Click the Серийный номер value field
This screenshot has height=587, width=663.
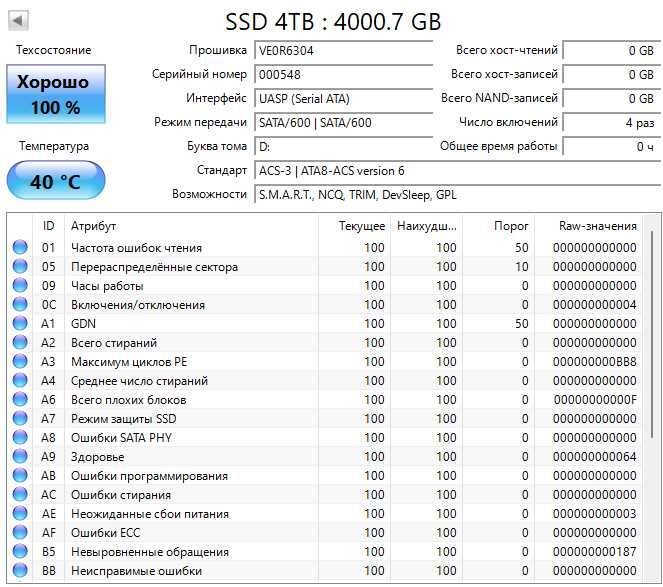click(340, 75)
